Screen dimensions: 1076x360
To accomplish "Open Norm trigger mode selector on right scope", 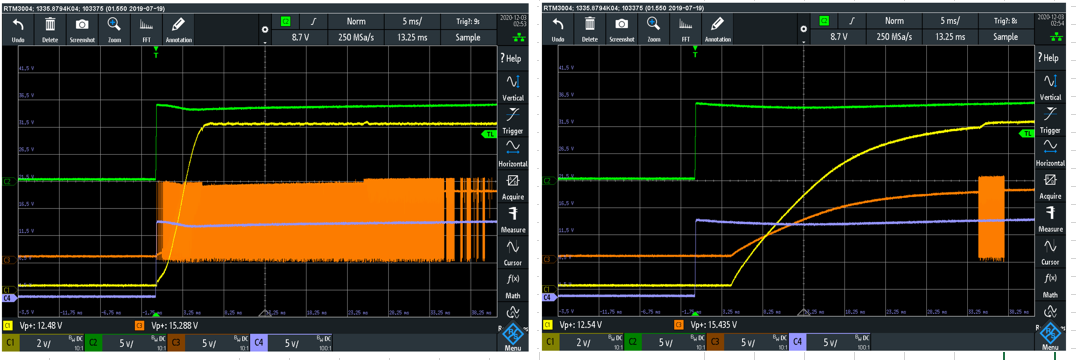I will coord(895,21).
